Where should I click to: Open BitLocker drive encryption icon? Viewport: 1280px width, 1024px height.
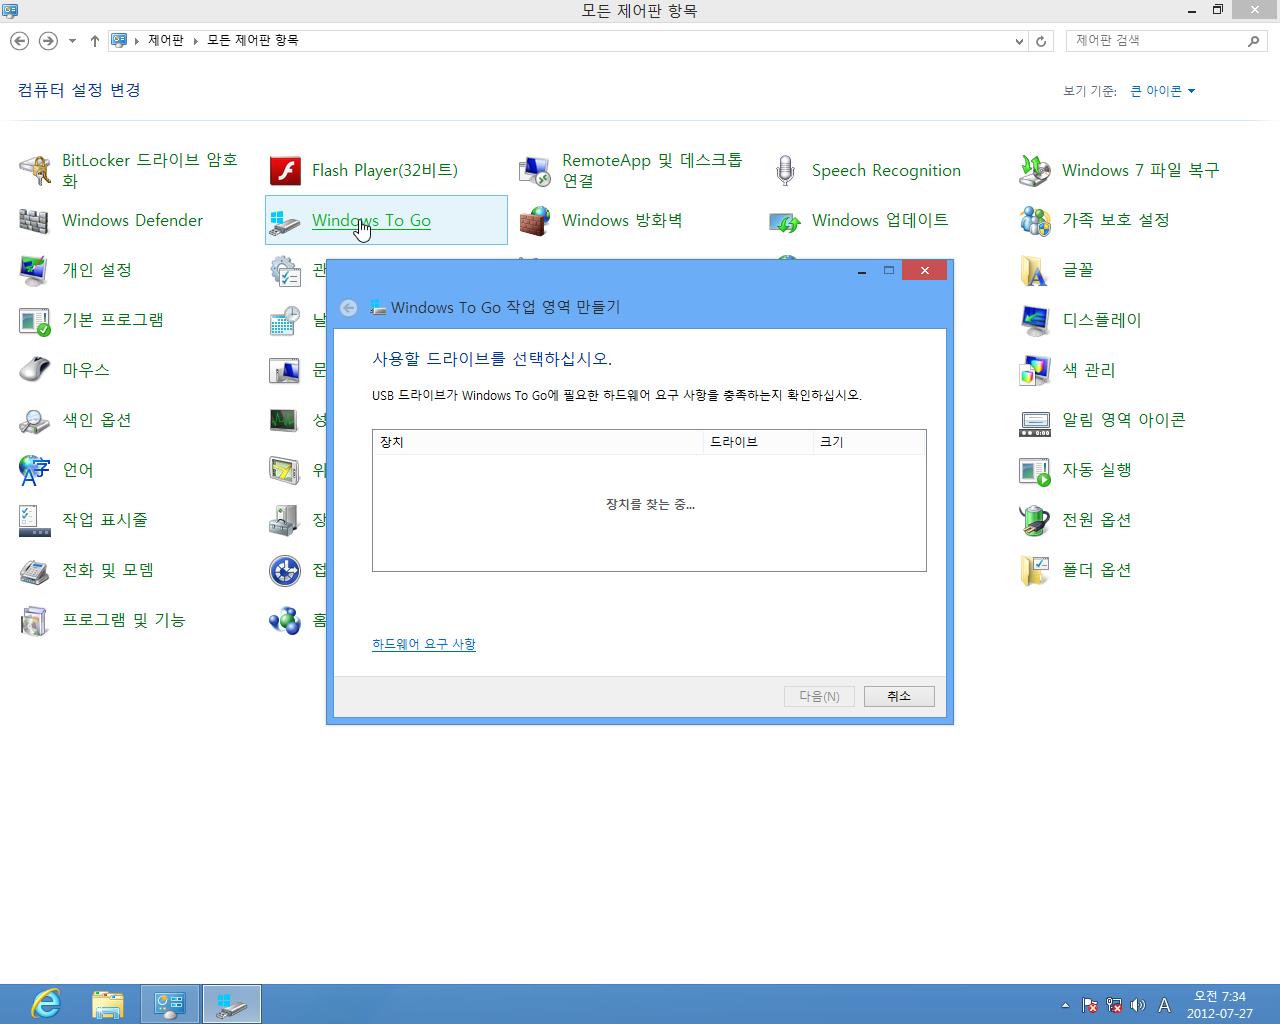(x=35, y=171)
